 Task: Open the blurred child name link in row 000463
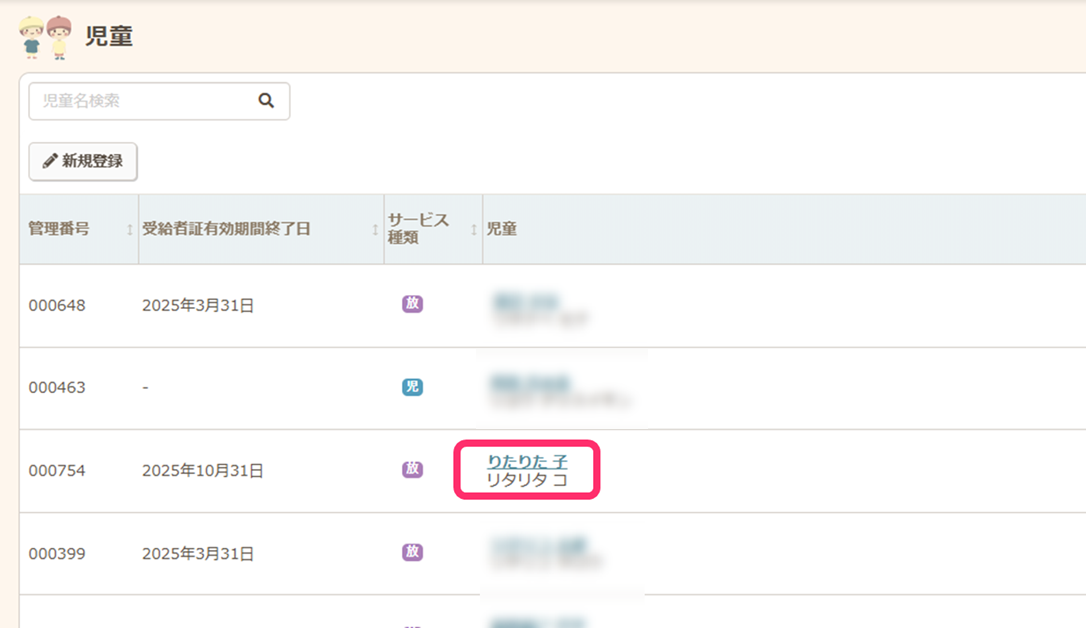click(x=529, y=381)
